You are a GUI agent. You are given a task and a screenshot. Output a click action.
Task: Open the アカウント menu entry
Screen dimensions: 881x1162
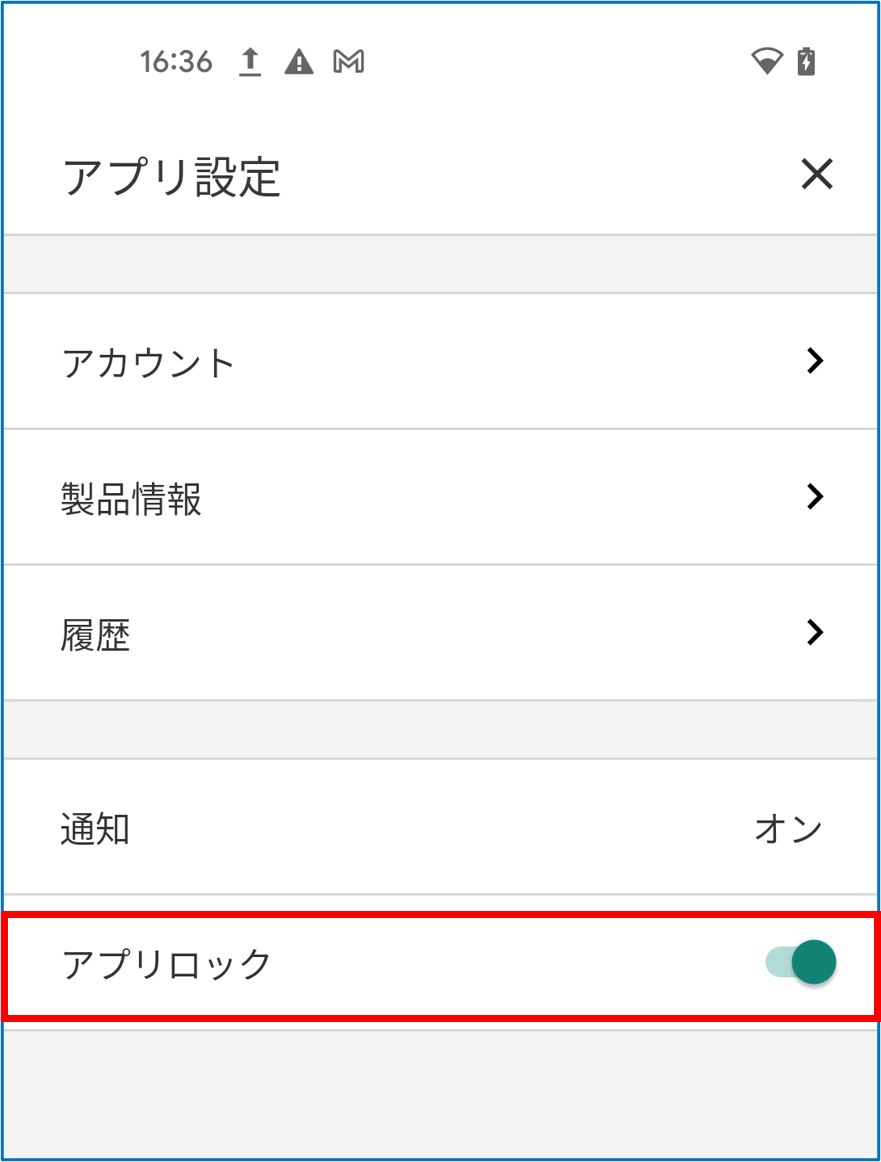tap(148, 362)
